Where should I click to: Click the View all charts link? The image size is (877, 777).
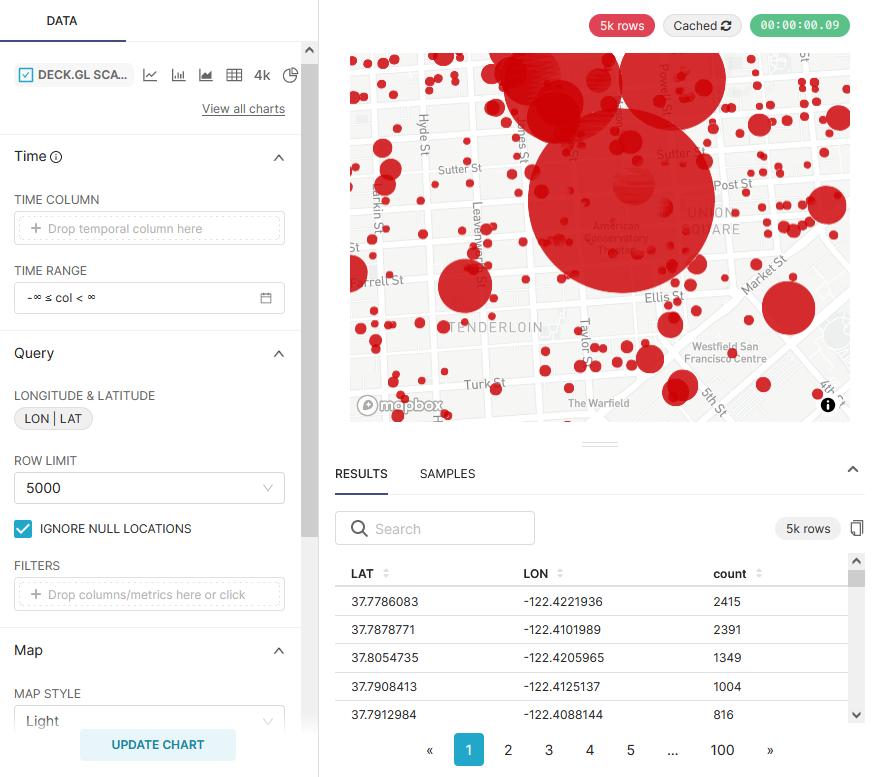(243, 108)
